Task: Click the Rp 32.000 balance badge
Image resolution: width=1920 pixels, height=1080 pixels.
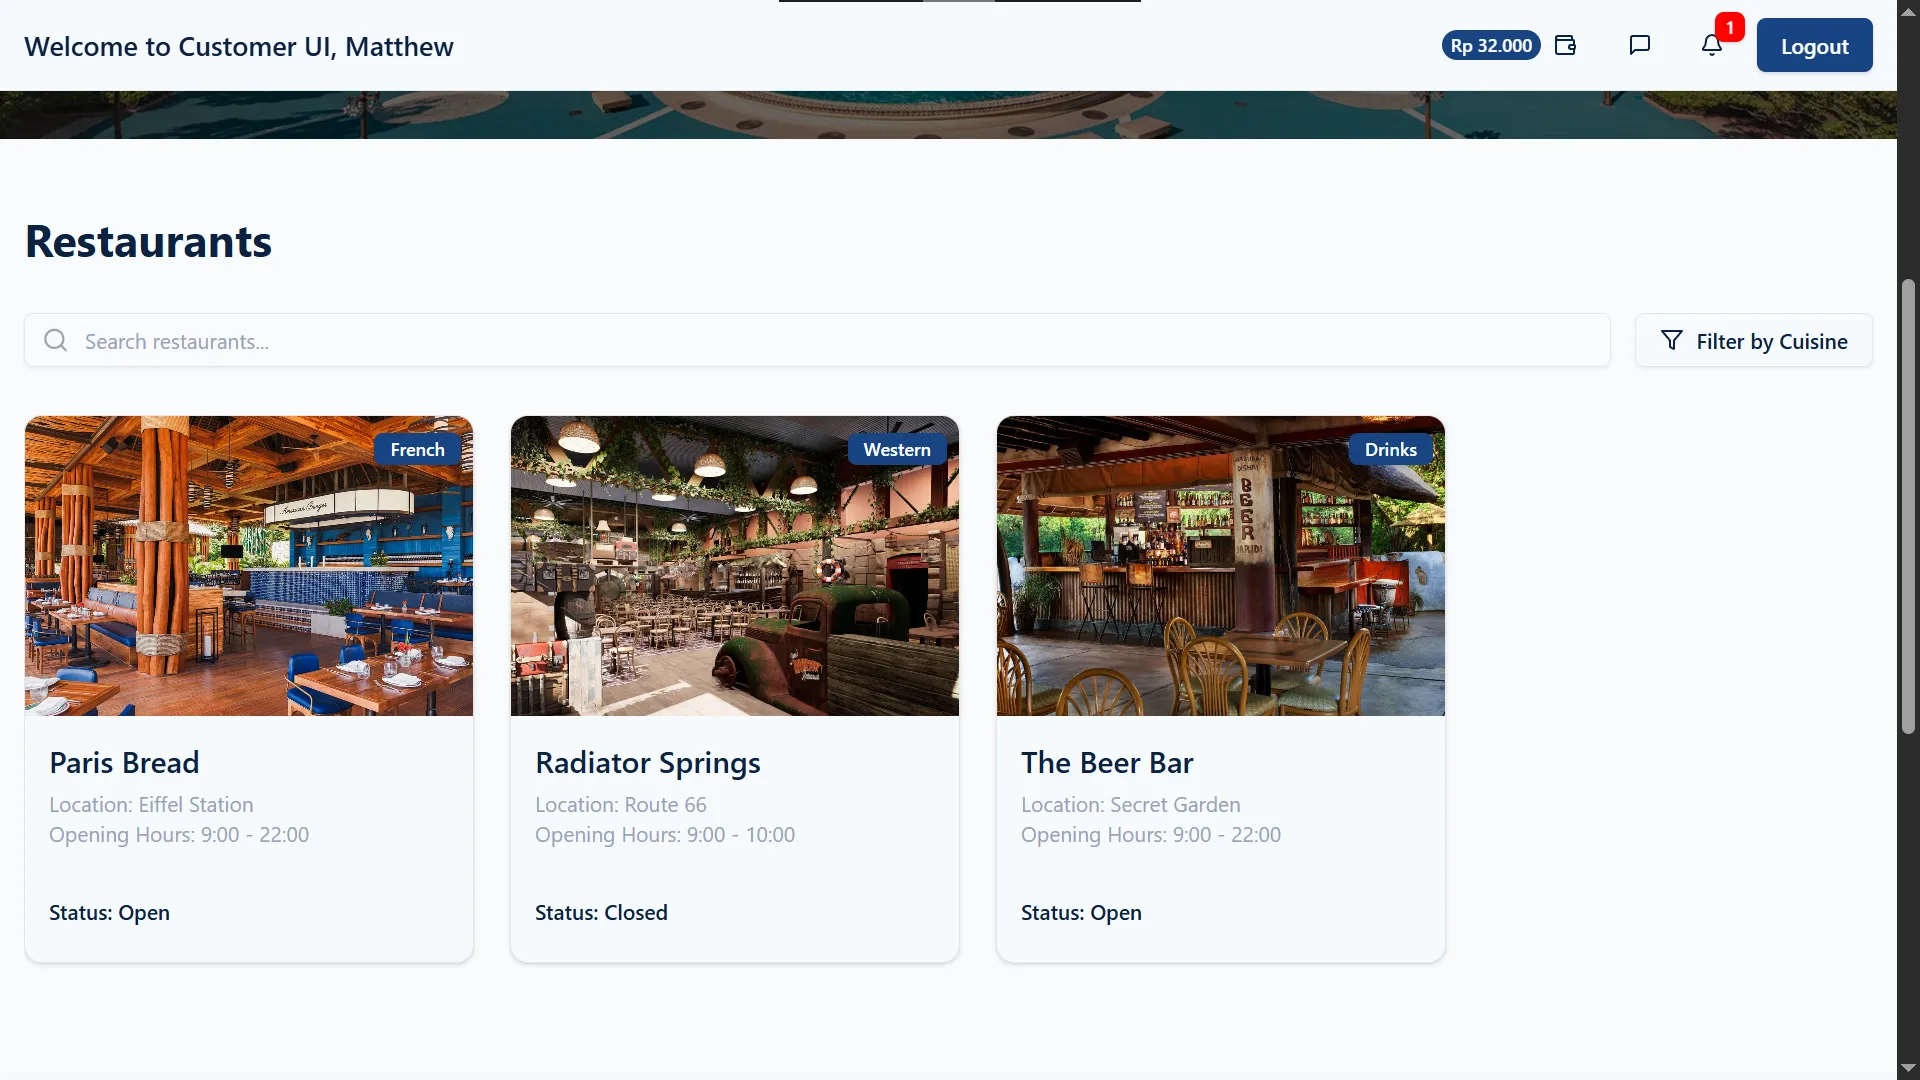Action: point(1491,46)
